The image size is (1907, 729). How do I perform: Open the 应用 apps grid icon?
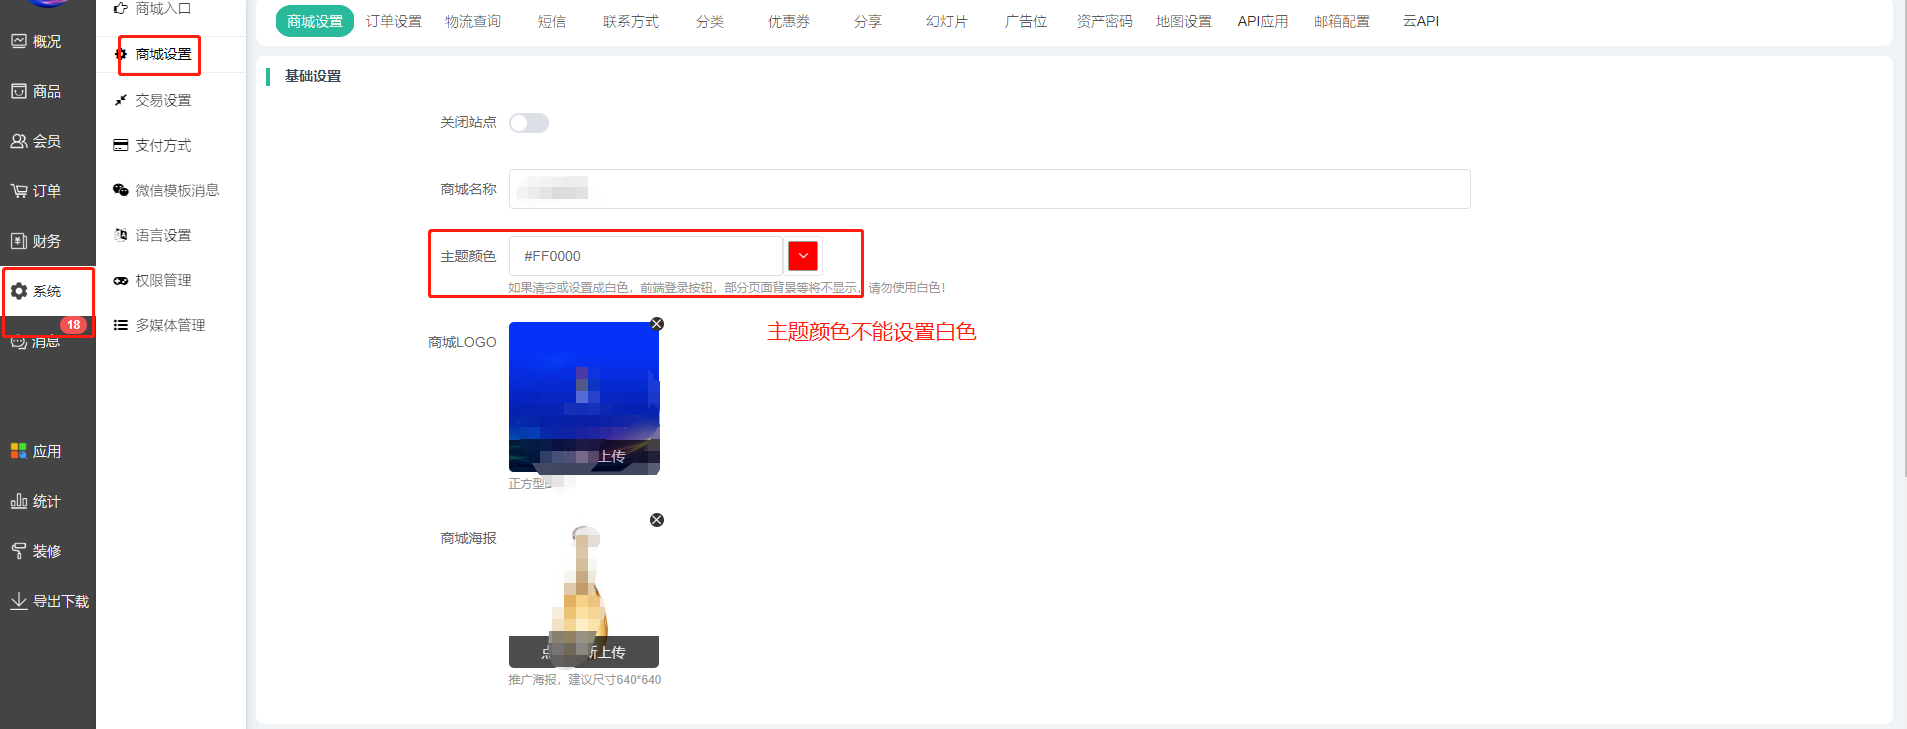point(19,451)
